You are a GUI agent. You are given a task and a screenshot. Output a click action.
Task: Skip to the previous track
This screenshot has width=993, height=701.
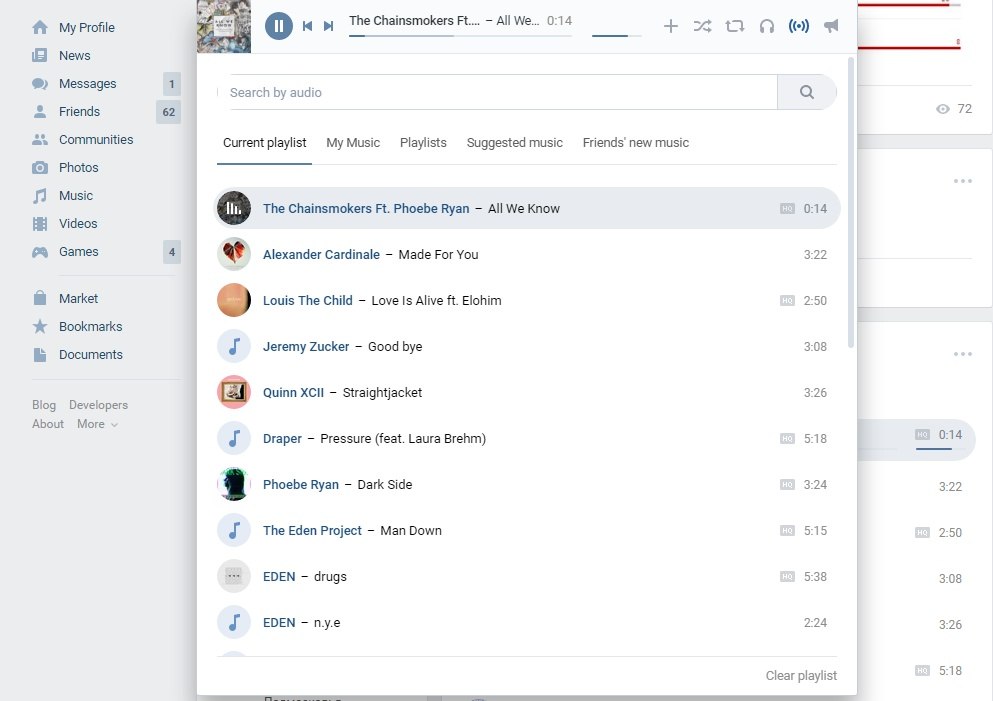pos(307,26)
